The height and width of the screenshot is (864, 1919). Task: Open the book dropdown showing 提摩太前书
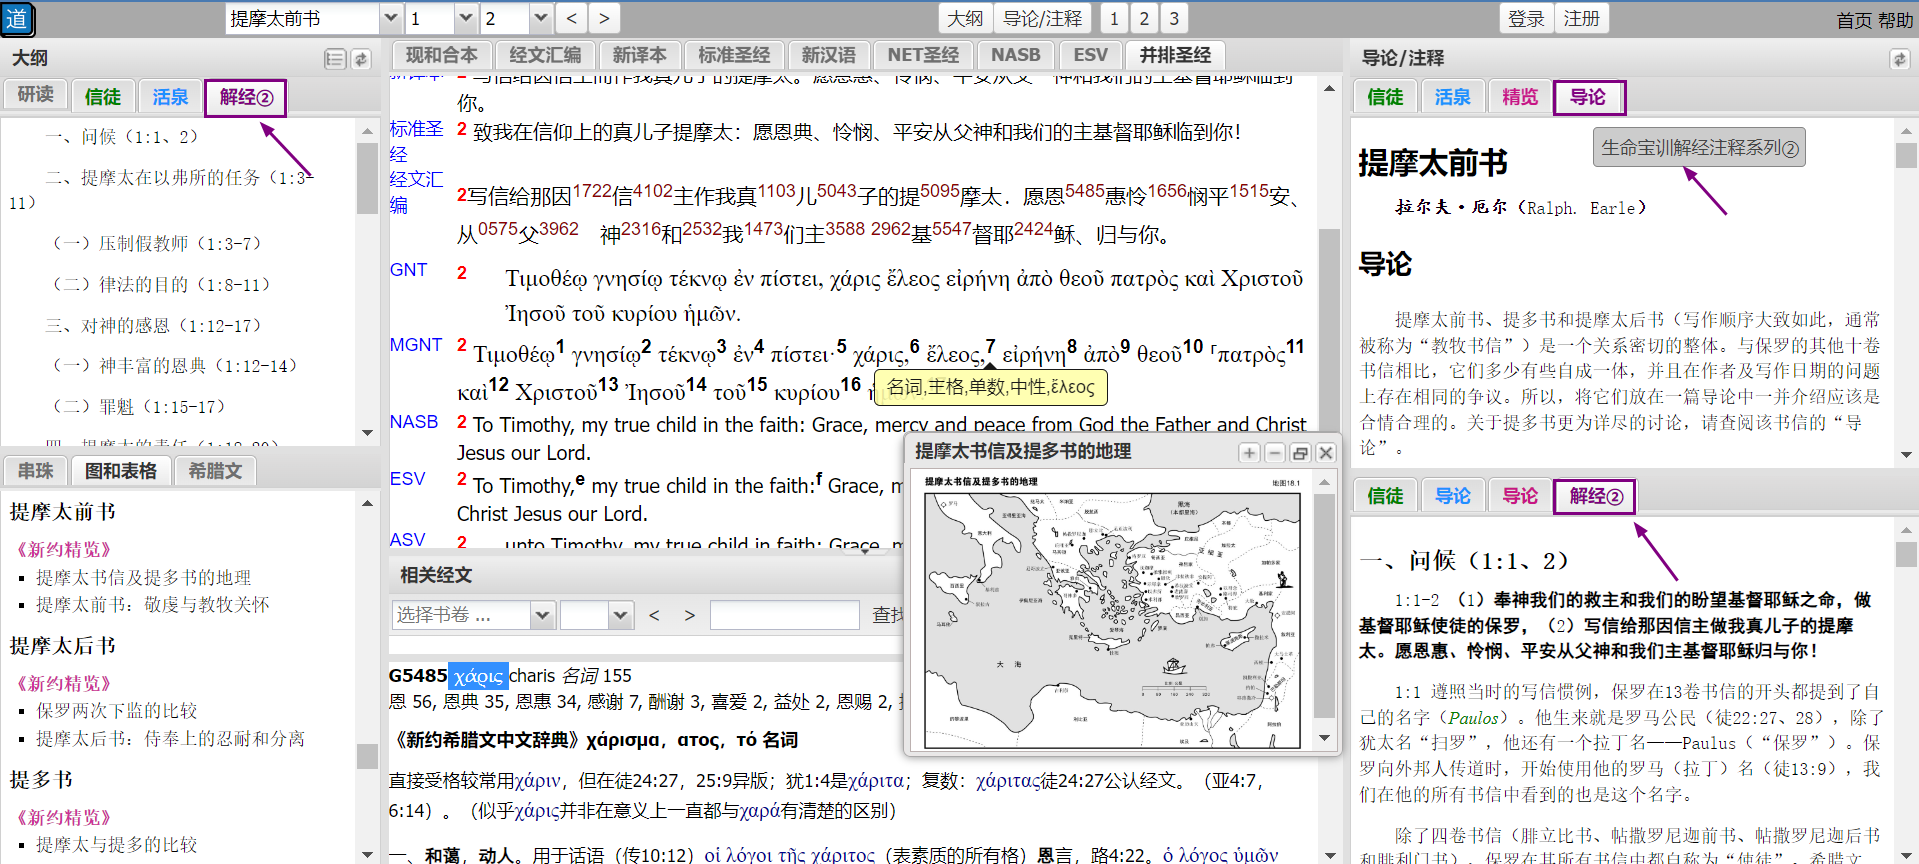(x=390, y=18)
